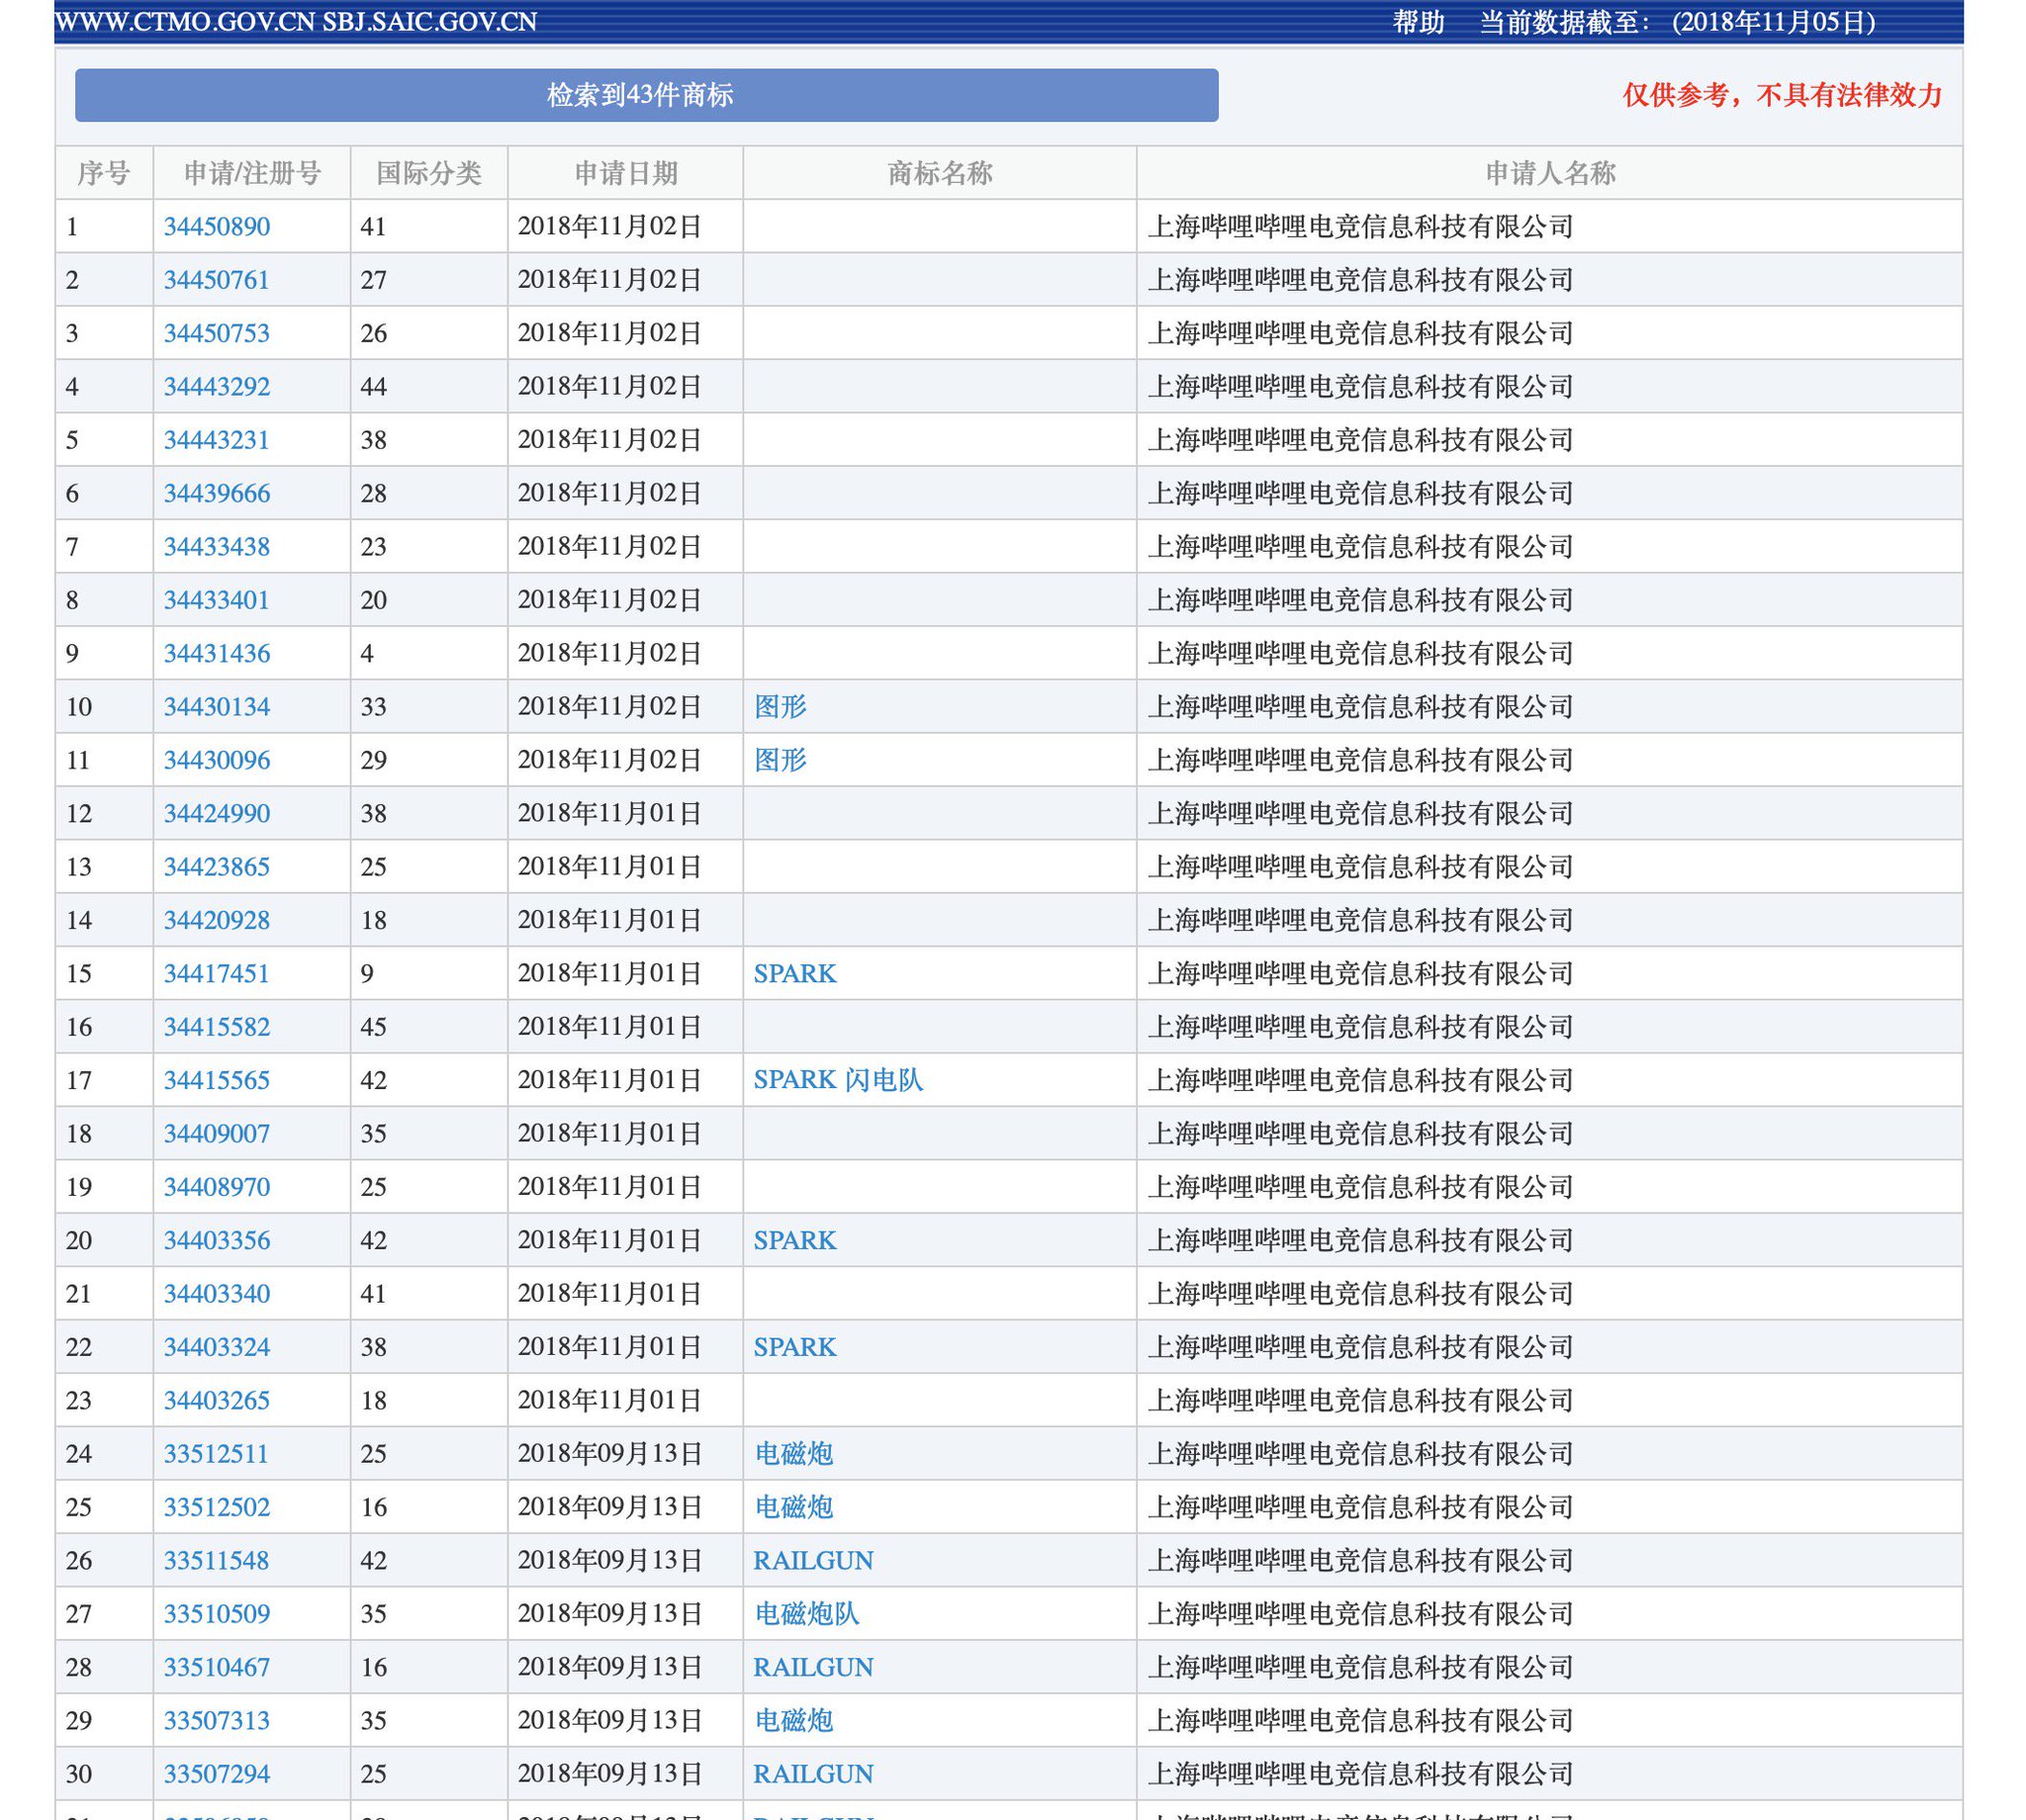Open the 电磁炮 trademark in row 24
This screenshot has height=1820, width=2026.
pyautogui.click(x=794, y=1453)
